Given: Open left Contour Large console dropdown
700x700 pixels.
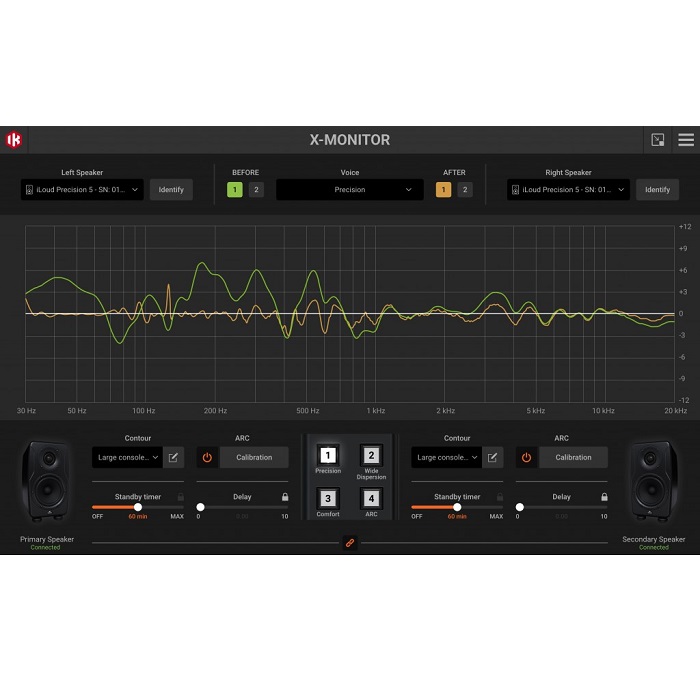Looking at the screenshot, I should 127,458.
